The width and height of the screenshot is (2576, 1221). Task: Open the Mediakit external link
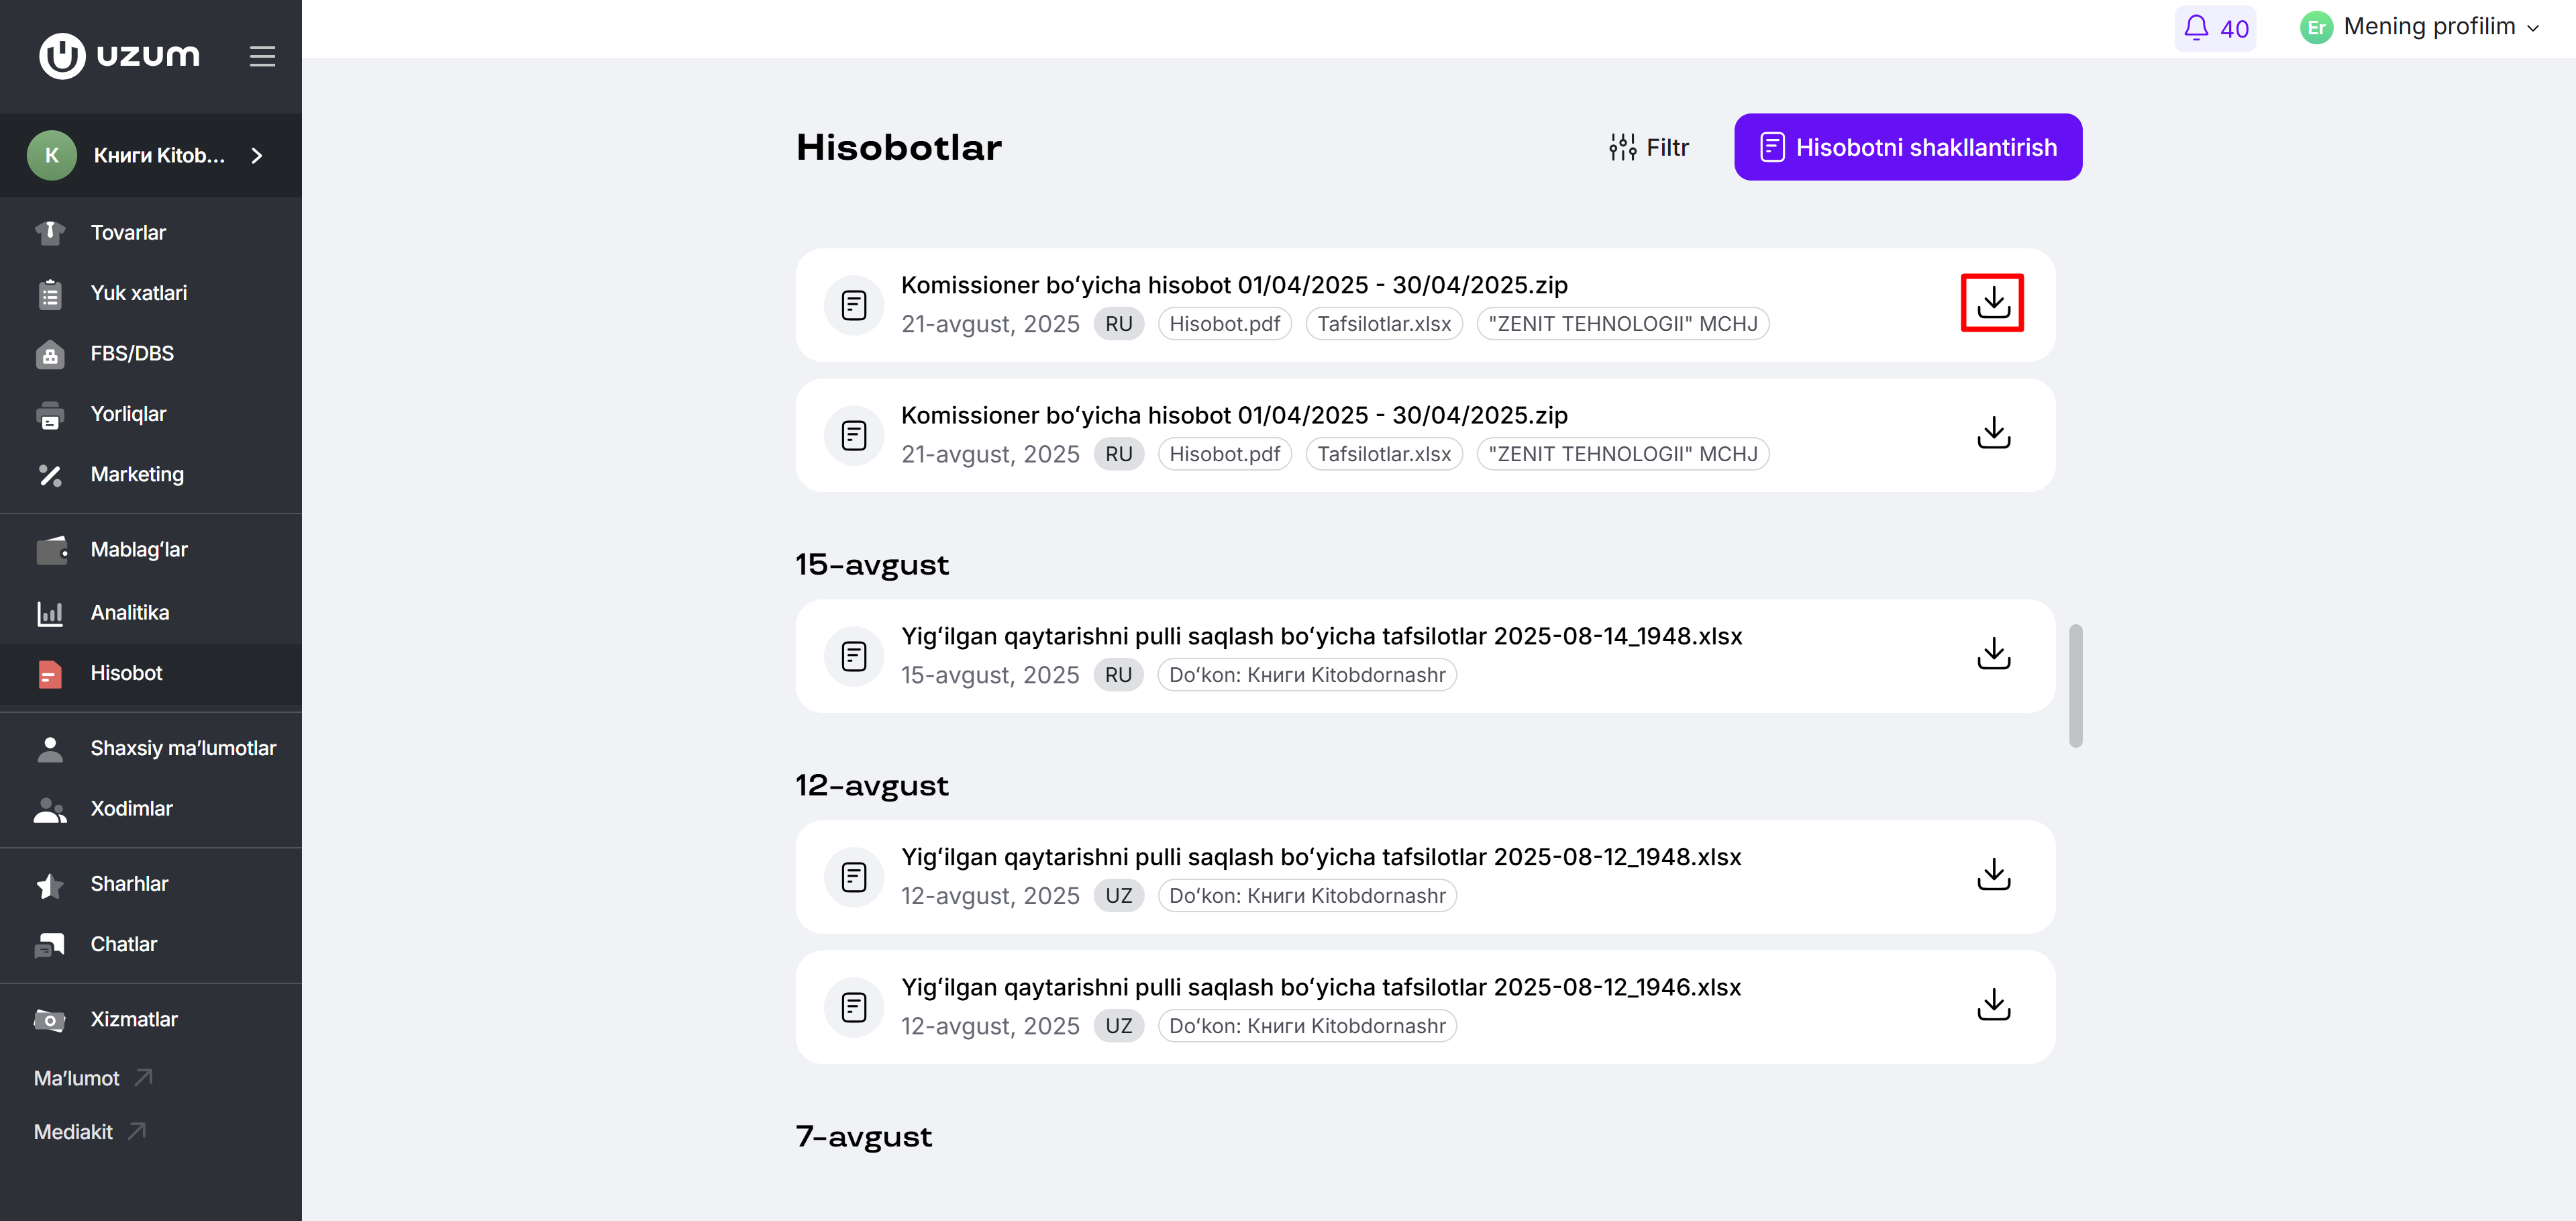click(x=89, y=1131)
